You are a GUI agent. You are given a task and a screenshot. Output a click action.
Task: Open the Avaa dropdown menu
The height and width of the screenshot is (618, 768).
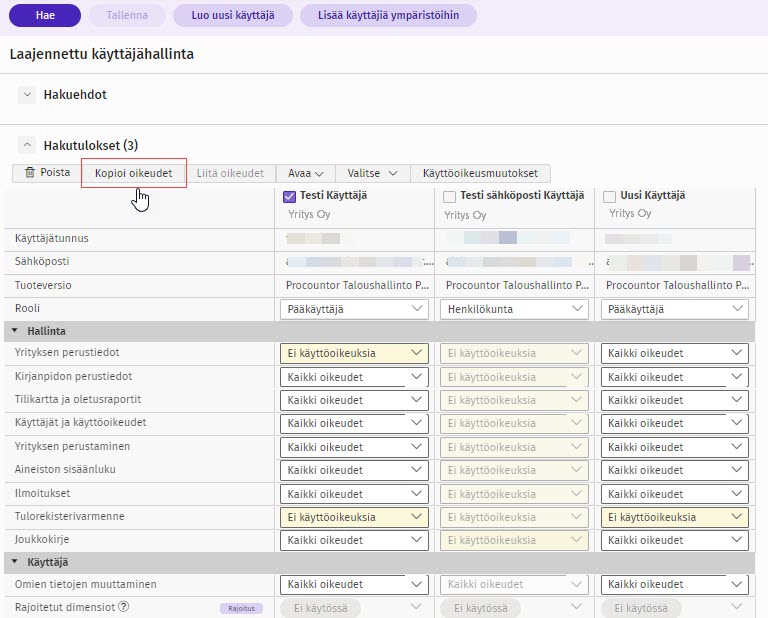click(306, 173)
